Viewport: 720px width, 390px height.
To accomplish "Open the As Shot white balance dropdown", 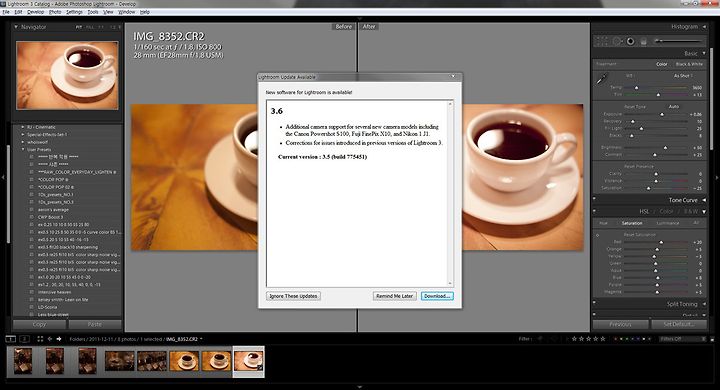I will coord(684,75).
